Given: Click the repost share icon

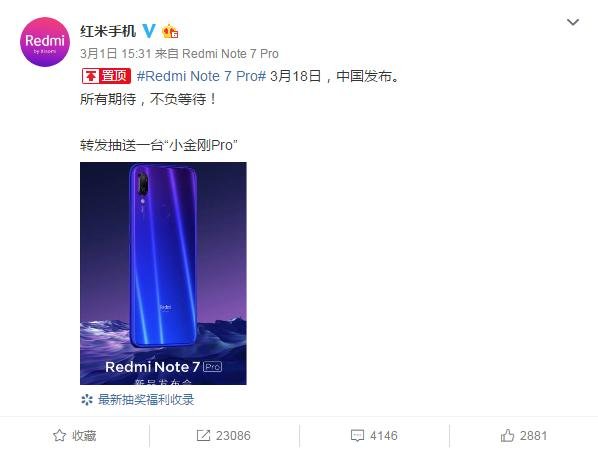Looking at the screenshot, I should [203, 435].
